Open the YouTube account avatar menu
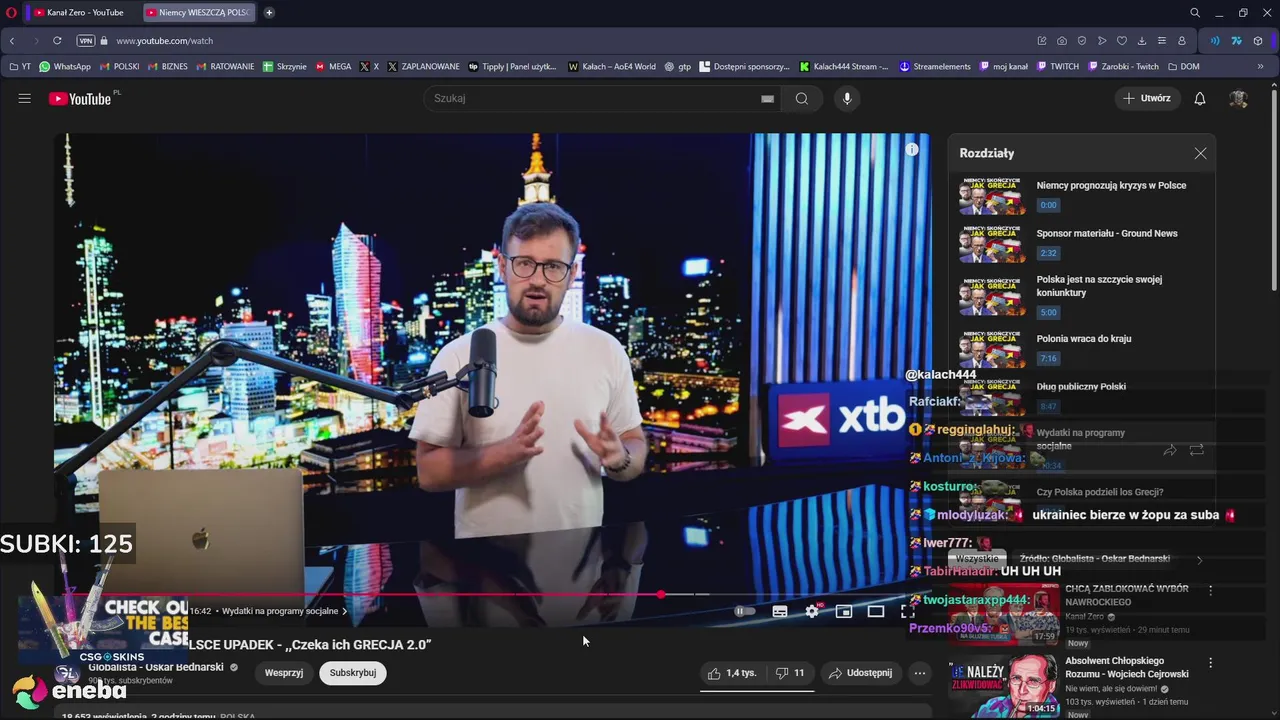The width and height of the screenshot is (1280, 720). pyautogui.click(x=1238, y=98)
